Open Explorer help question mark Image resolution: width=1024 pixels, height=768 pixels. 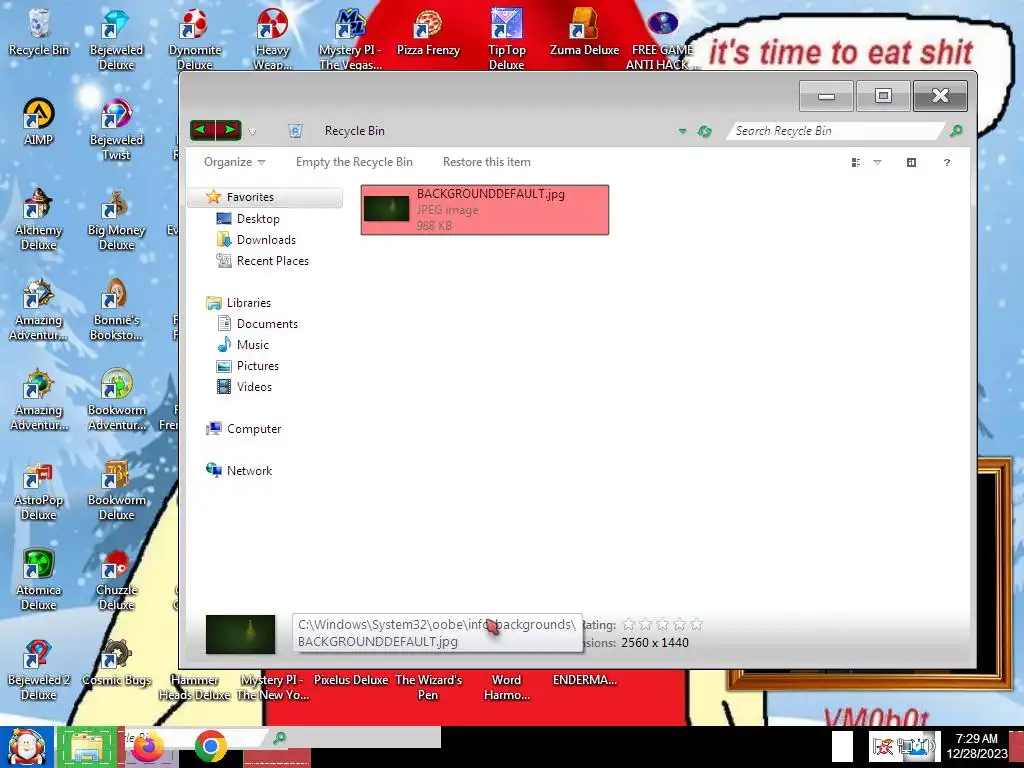tap(947, 163)
